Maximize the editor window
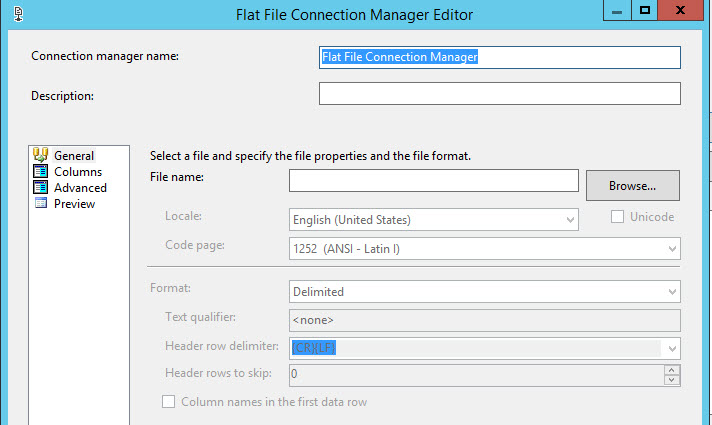712x425 pixels. (646, 9)
